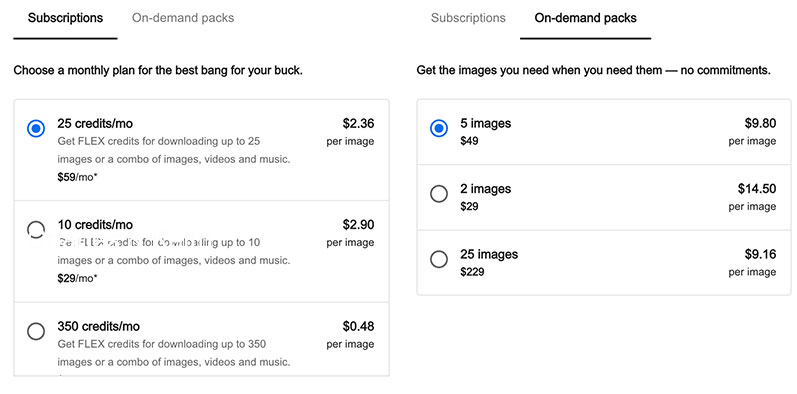Select the 25 credits/mo radio button
797x394 pixels.
(x=36, y=129)
